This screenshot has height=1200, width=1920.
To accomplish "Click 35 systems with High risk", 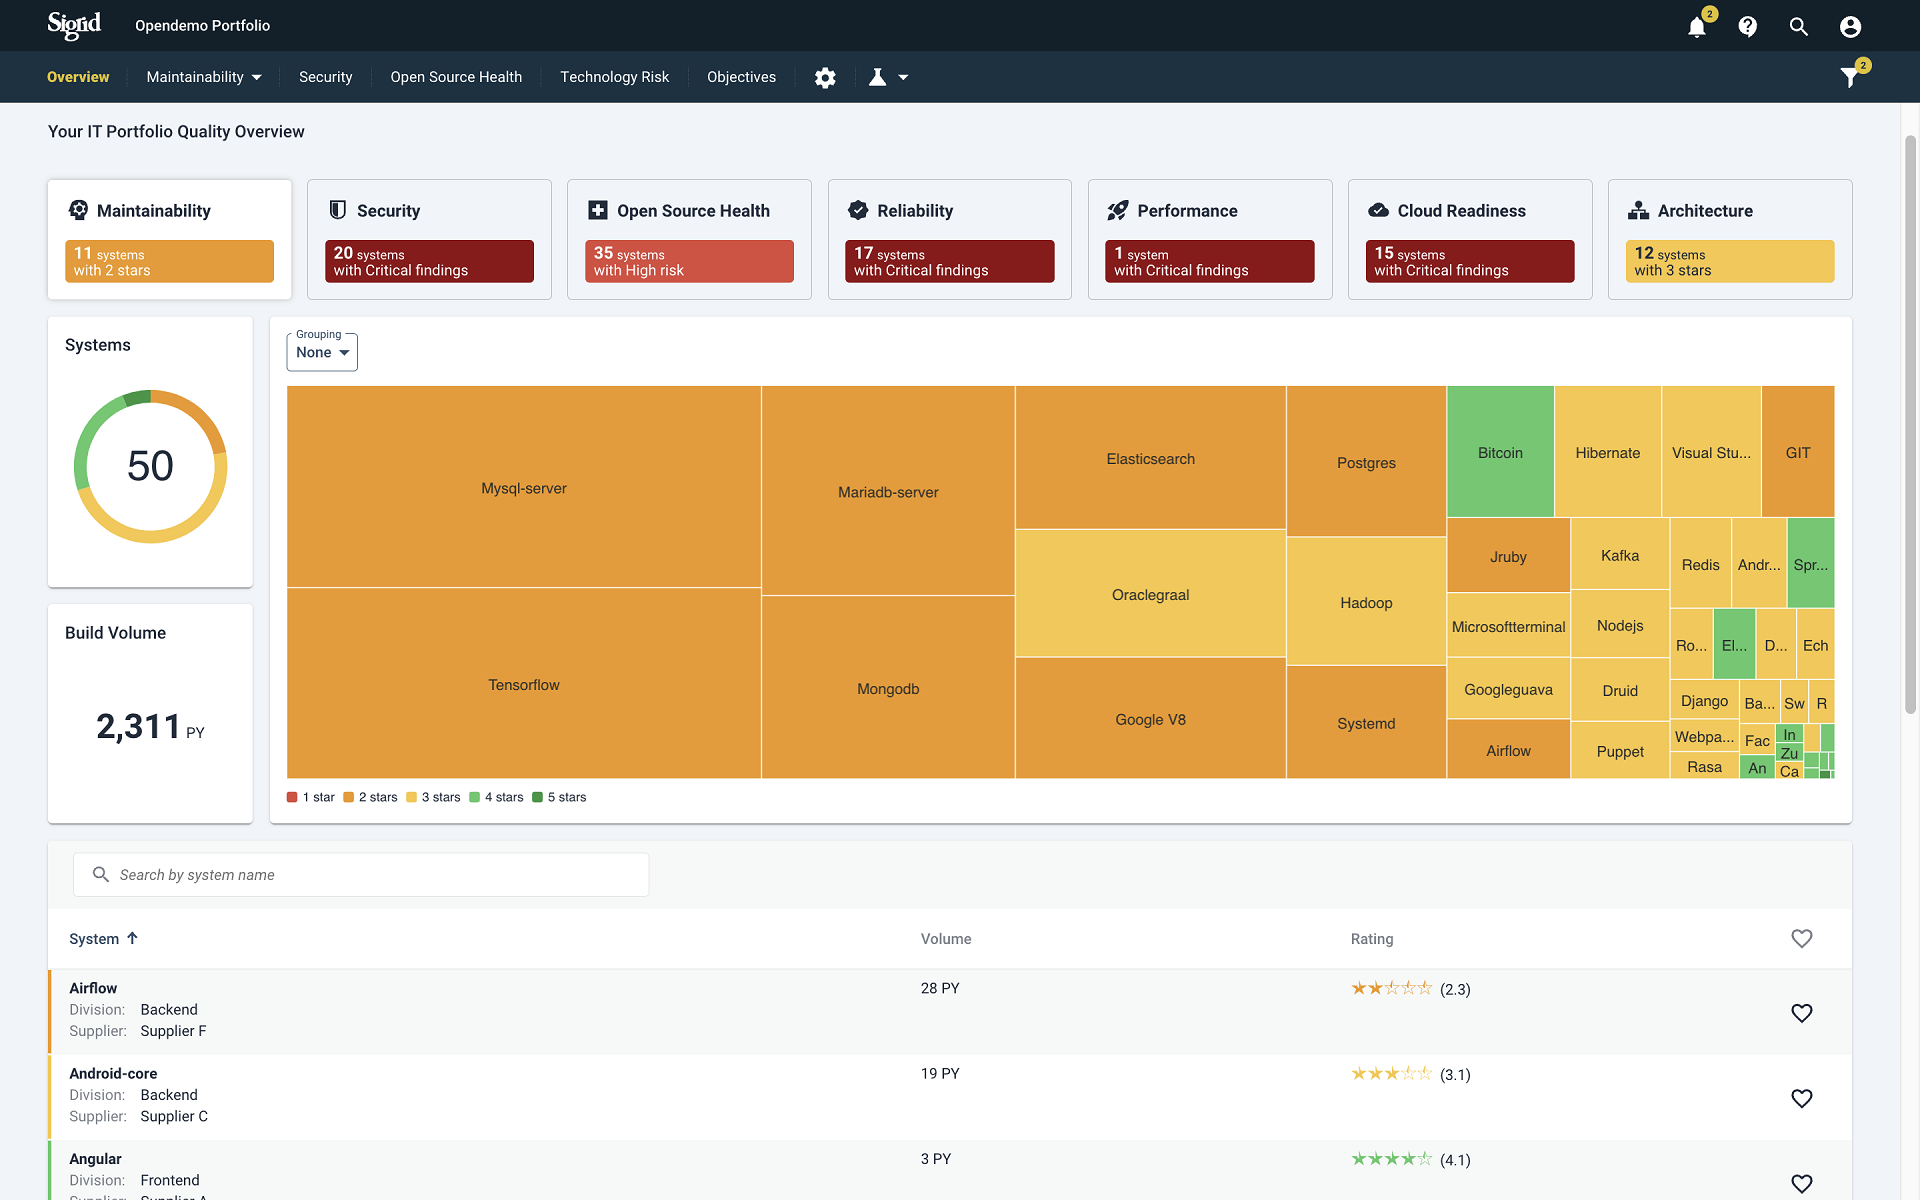I will point(689,261).
